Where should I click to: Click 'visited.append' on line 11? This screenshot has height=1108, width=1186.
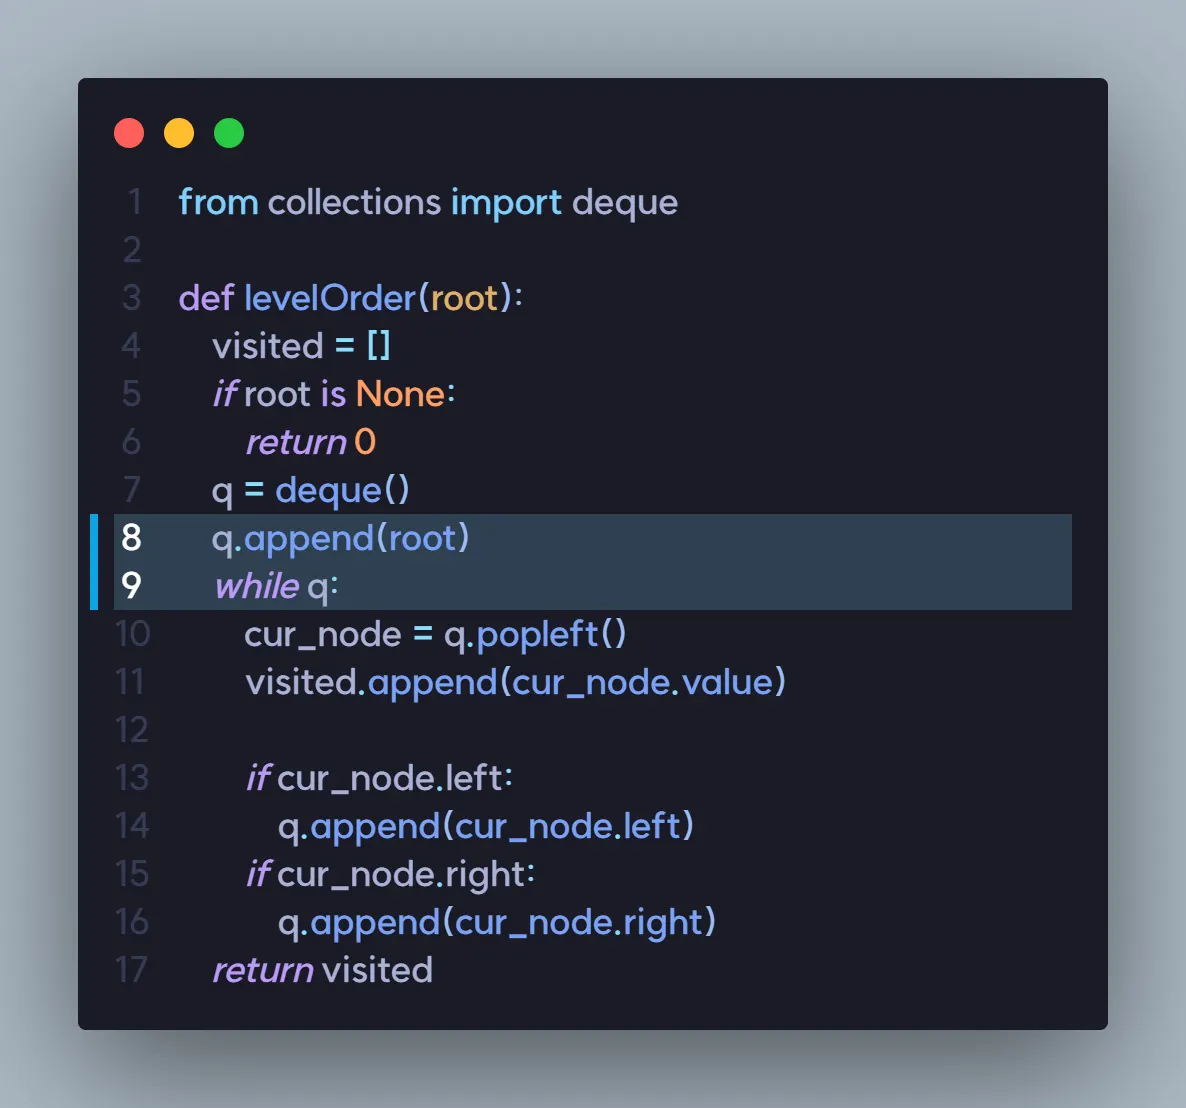click(371, 682)
